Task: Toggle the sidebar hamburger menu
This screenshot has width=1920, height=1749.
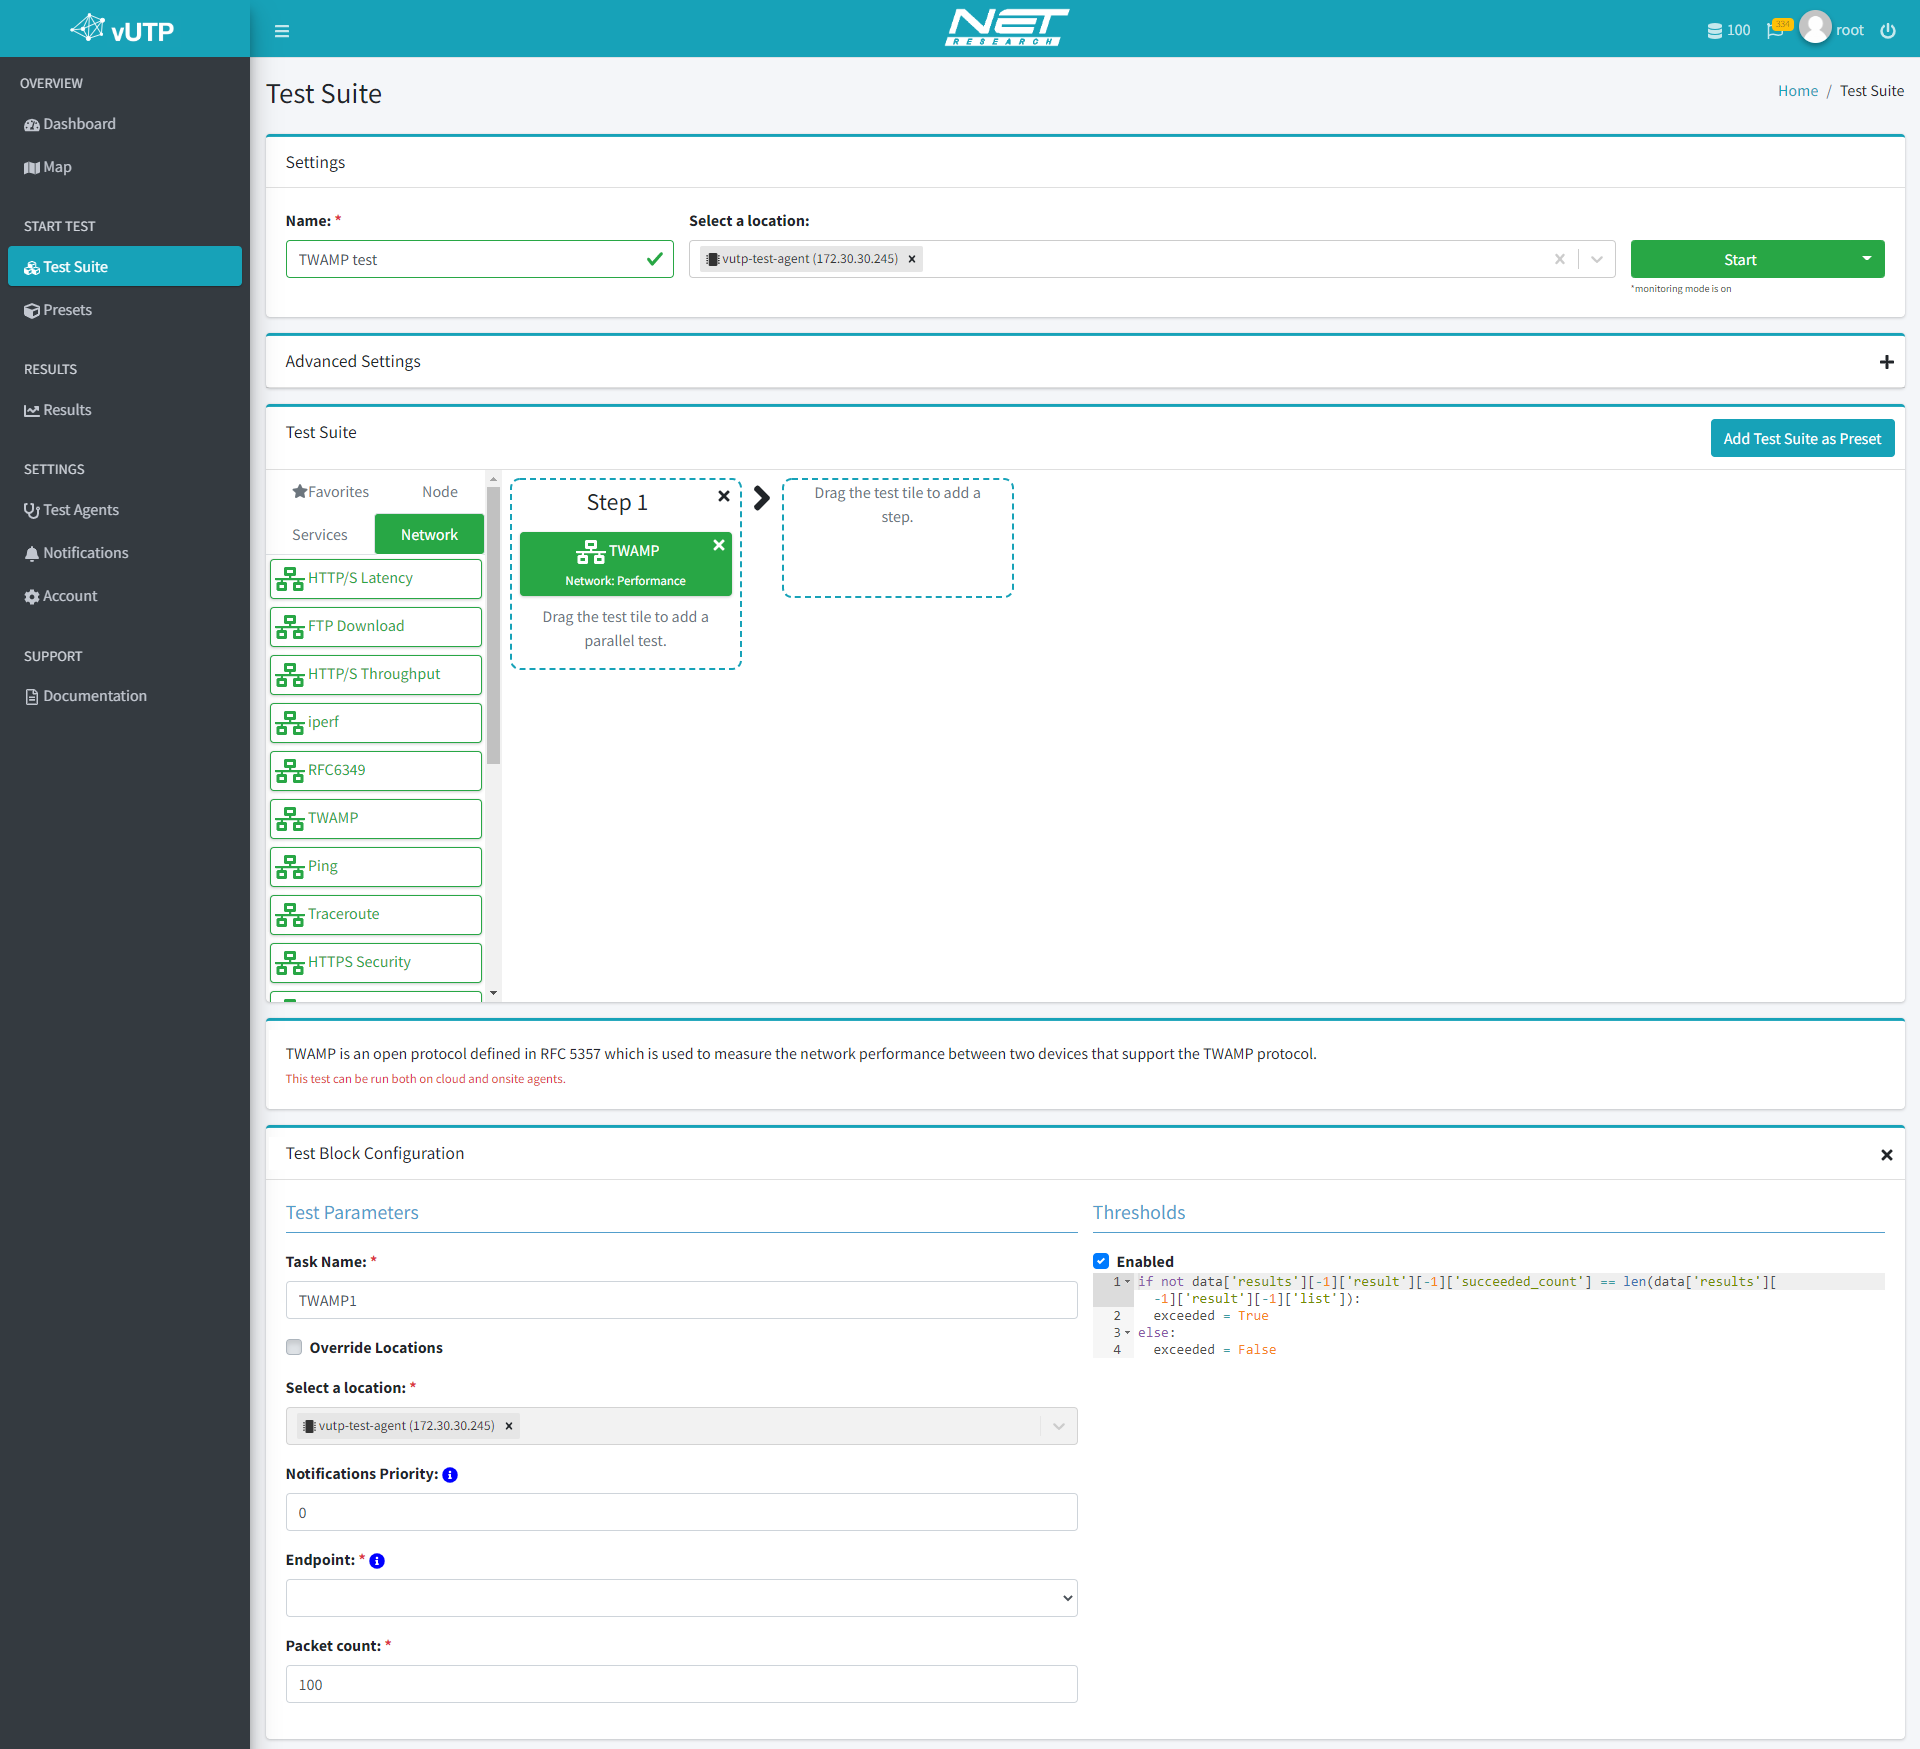Action: click(282, 31)
